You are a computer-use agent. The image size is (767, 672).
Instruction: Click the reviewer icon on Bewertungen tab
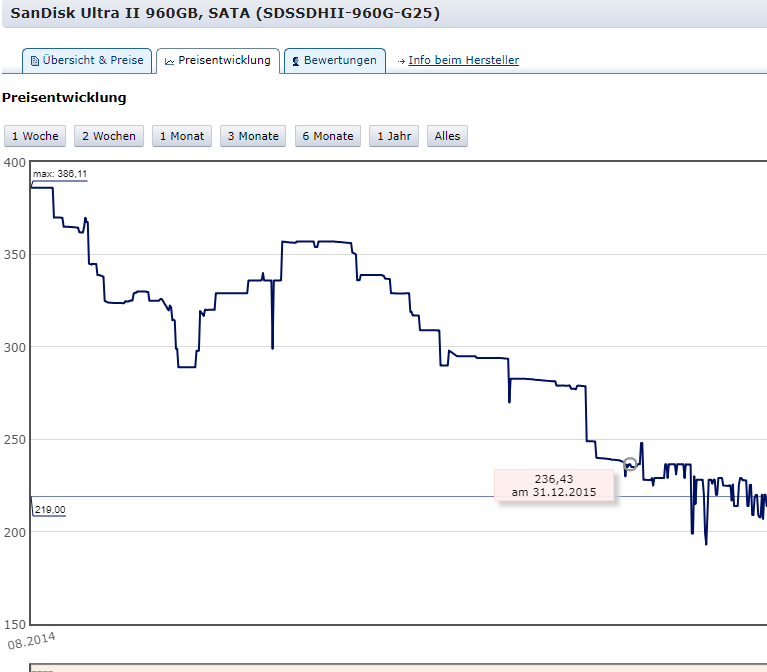click(x=295, y=62)
